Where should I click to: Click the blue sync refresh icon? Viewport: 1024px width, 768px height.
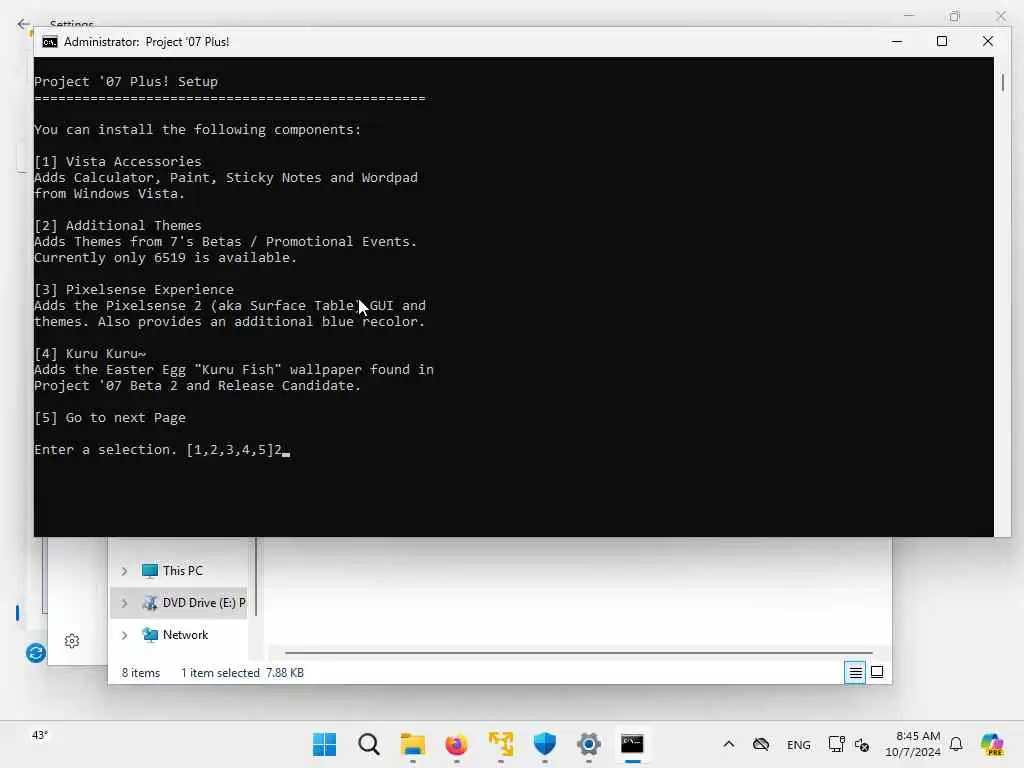(36, 652)
